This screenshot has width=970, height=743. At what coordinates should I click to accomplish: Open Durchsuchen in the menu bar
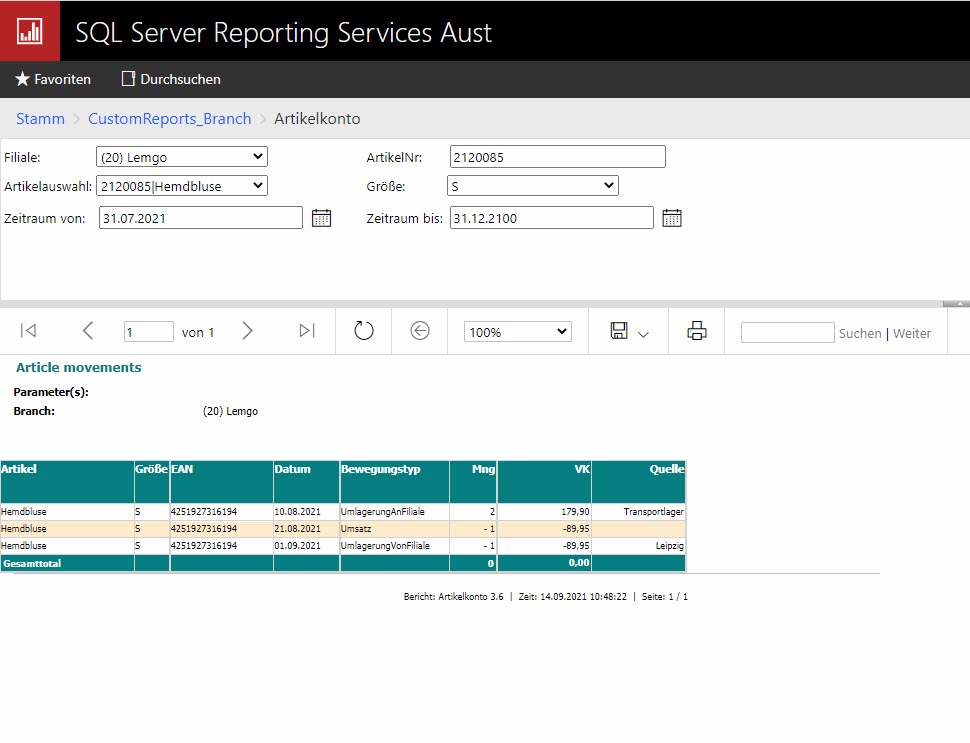pyautogui.click(x=171, y=79)
